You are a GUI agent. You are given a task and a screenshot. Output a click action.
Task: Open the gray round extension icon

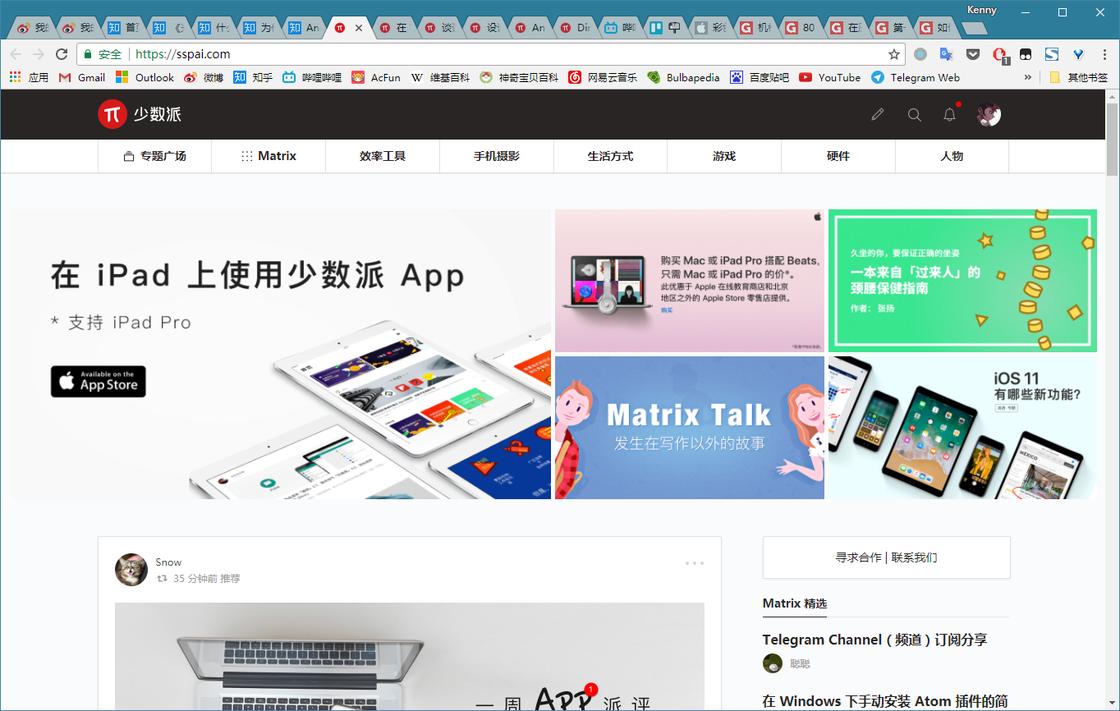921,54
